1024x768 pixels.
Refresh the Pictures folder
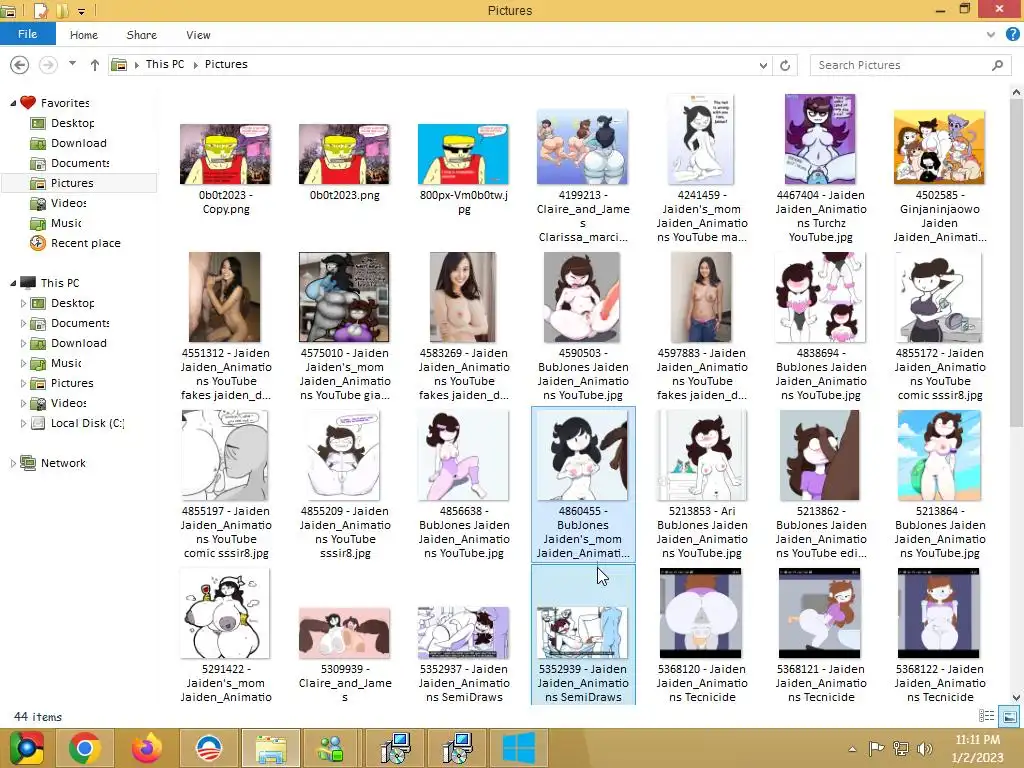coord(785,65)
